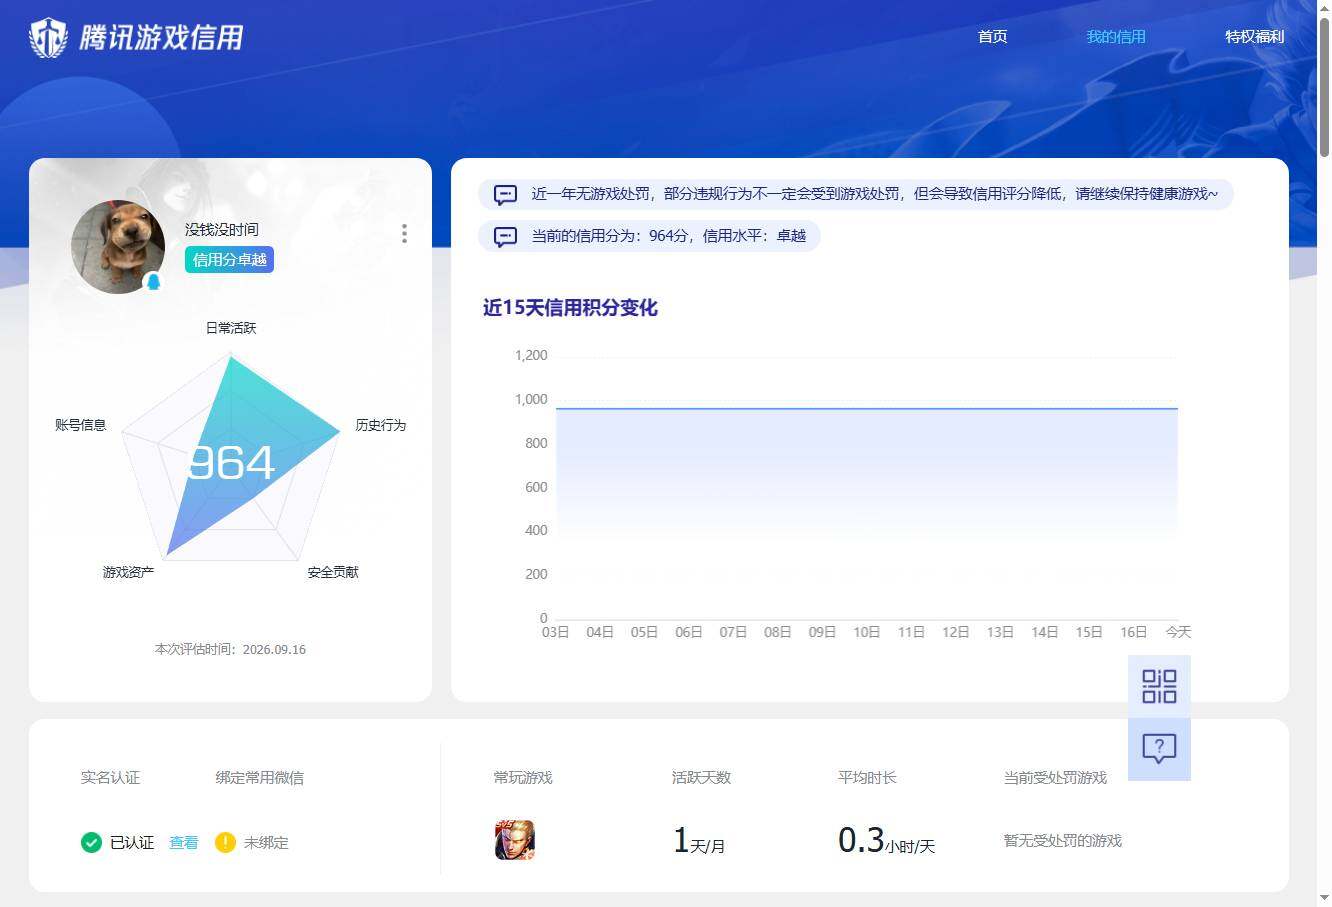The height and width of the screenshot is (907, 1332).
Task: Click the 暂无受处罚的游戏 text
Action: click(x=1063, y=841)
